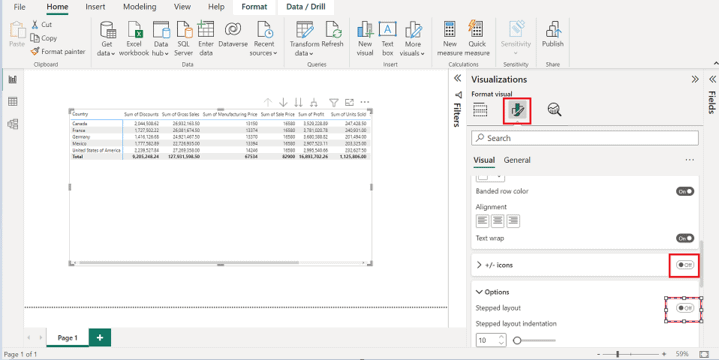Open the Format ribbon tab
Image resolution: width=719 pixels, height=360 pixels.
[x=254, y=7]
